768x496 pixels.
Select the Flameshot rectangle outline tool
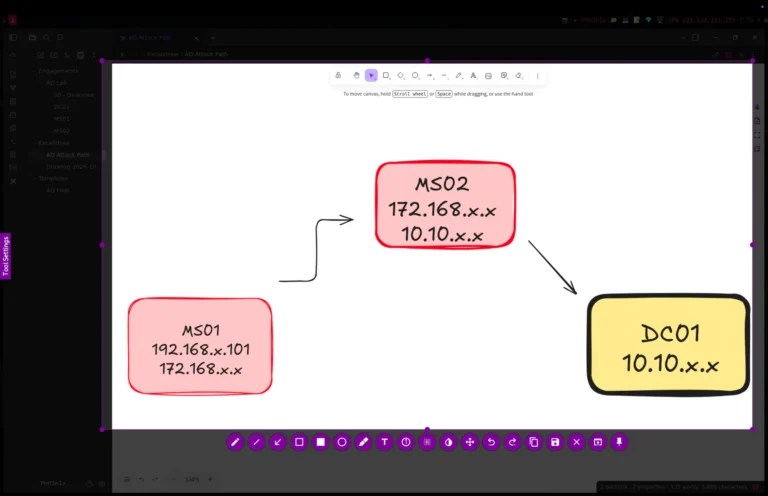[299, 442]
